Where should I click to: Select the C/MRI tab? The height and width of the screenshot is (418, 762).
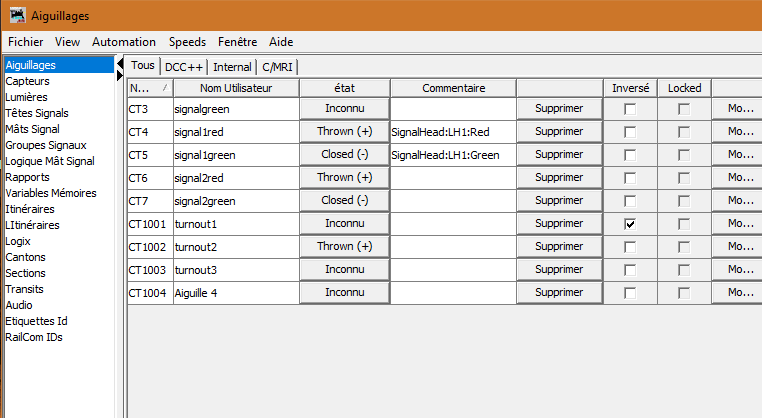[x=278, y=67]
